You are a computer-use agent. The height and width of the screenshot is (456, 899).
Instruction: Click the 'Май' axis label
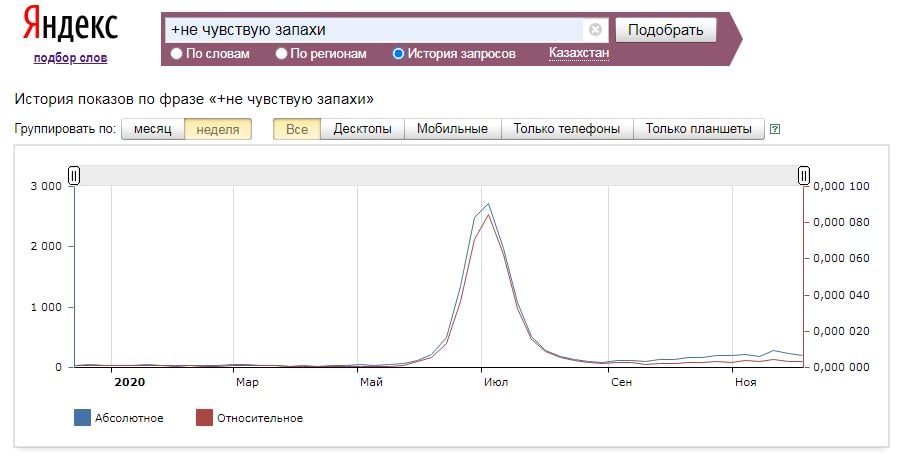372,382
